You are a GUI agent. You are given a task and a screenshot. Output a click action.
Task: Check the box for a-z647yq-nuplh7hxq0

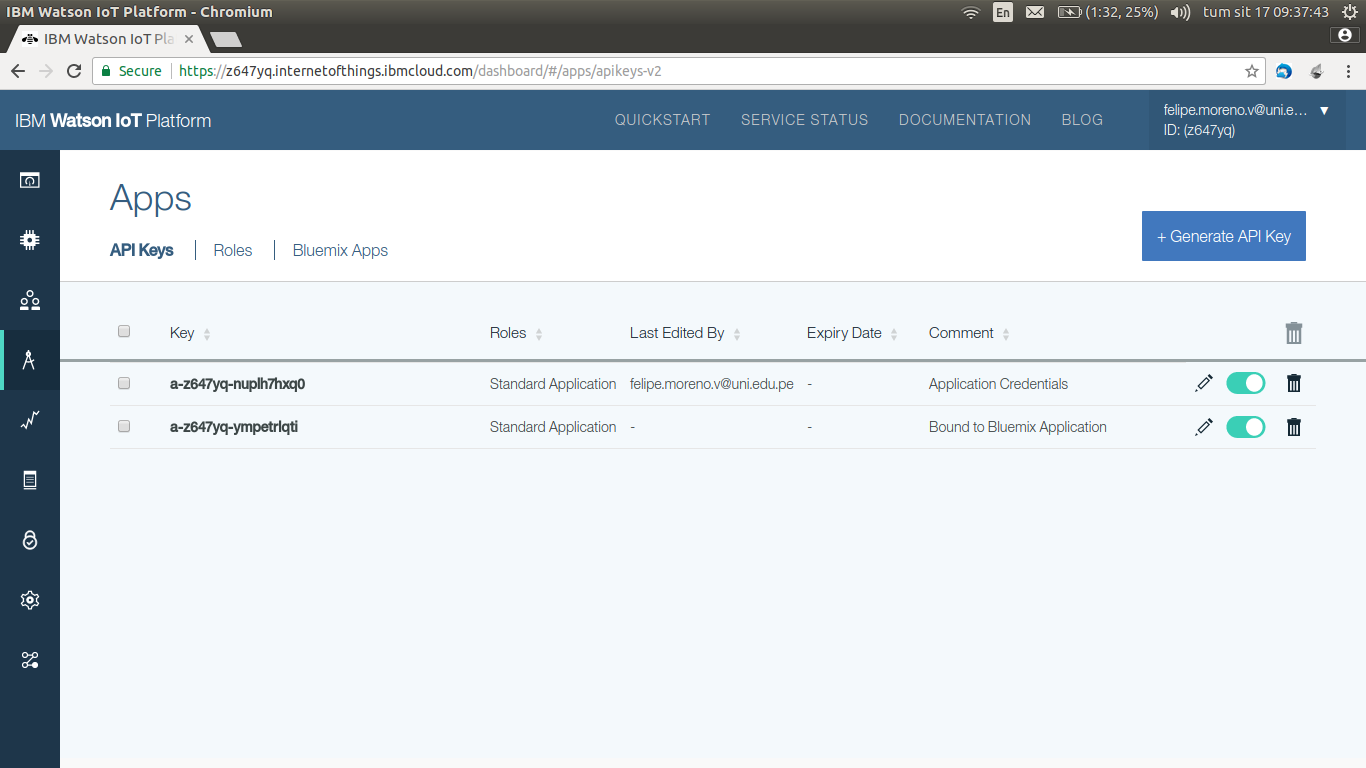pos(124,383)
